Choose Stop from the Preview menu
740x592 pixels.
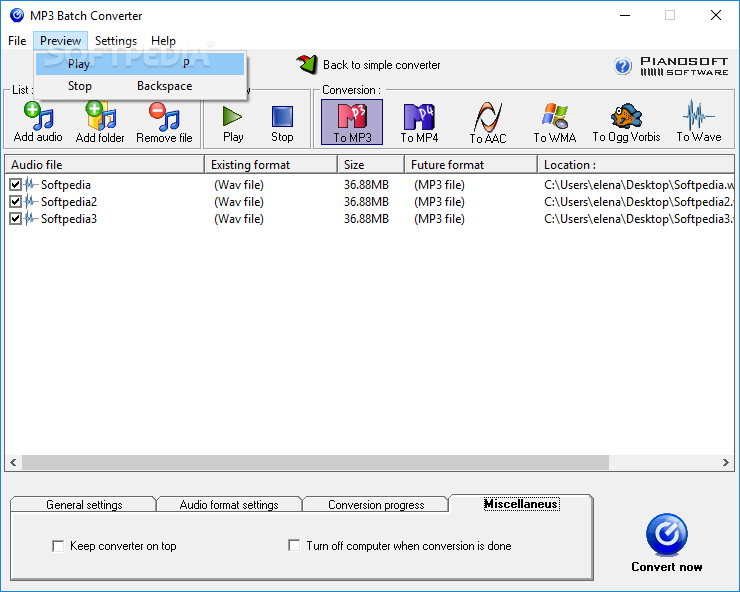140,86
